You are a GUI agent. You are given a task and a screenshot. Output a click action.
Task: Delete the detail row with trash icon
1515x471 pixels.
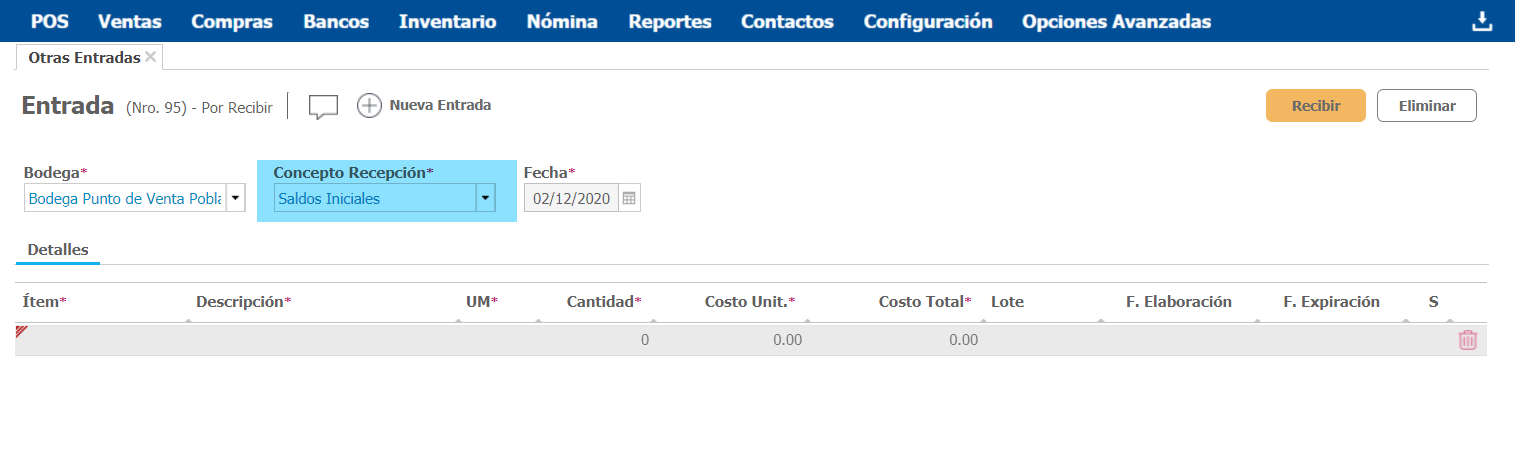pyautogui.click(x=1467, y=340)
